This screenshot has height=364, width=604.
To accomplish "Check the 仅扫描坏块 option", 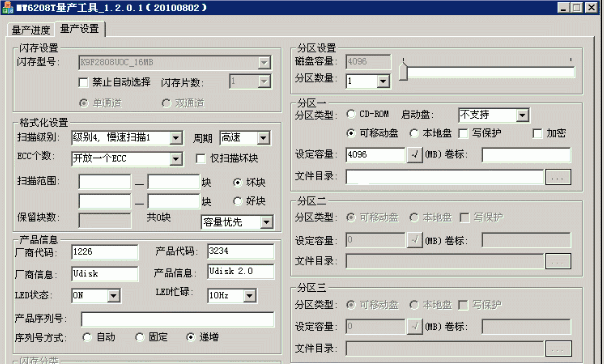I will [201, 159].
